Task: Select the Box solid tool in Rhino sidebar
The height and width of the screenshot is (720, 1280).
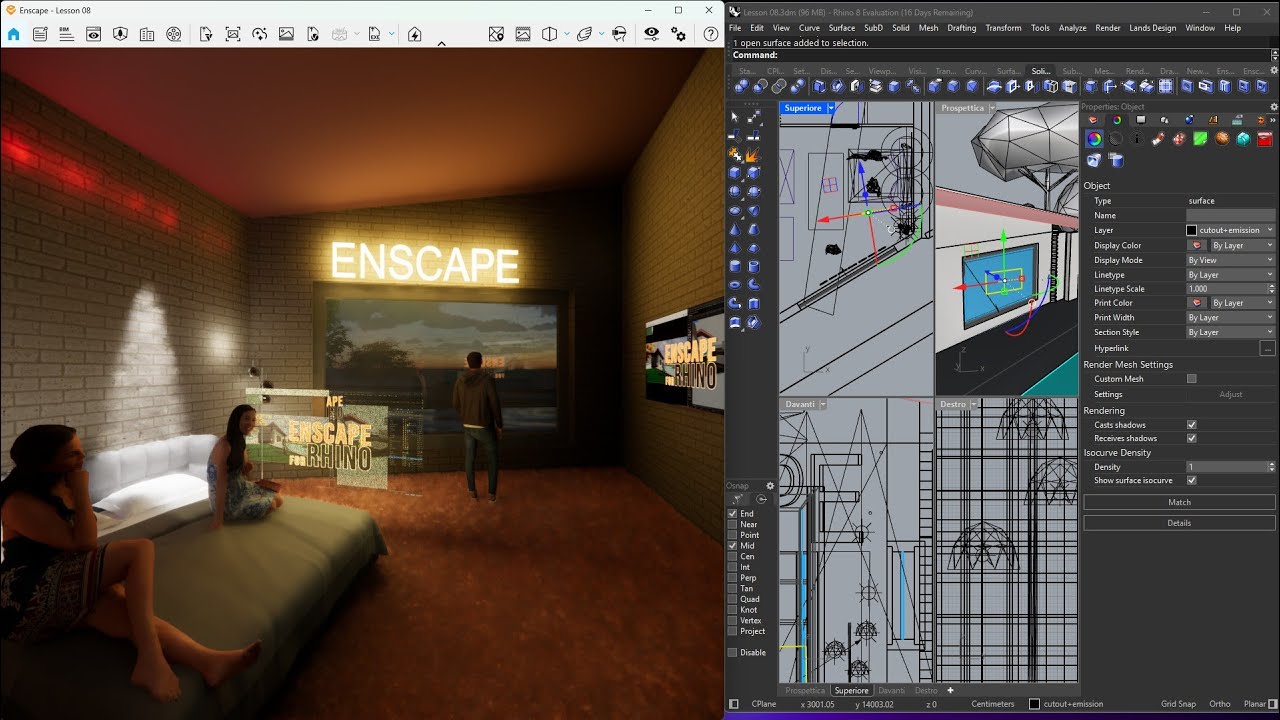Action: pyautogui.click(x=735, y=172)
